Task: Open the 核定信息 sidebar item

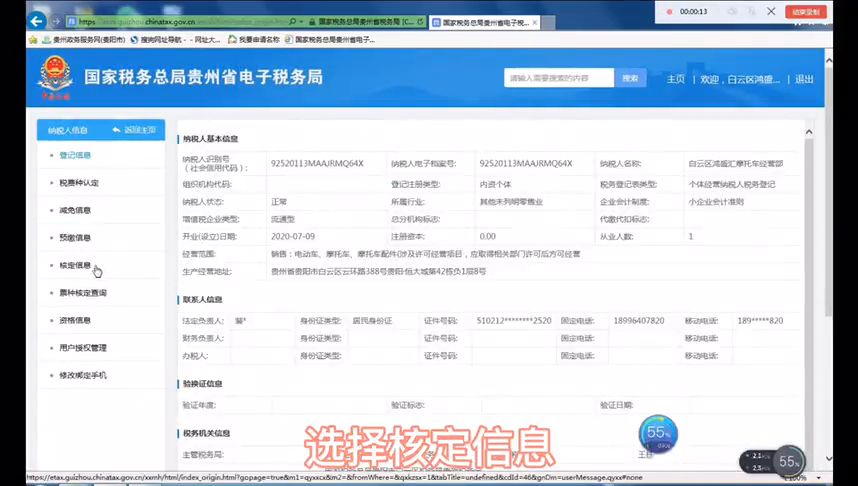Action: click(x=75, y=265)
